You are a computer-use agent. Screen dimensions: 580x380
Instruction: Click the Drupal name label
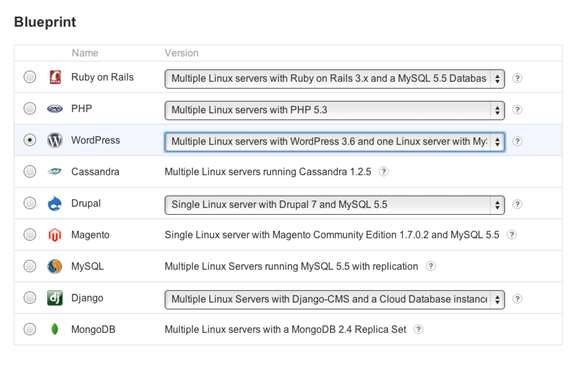[x=86, y=204]
